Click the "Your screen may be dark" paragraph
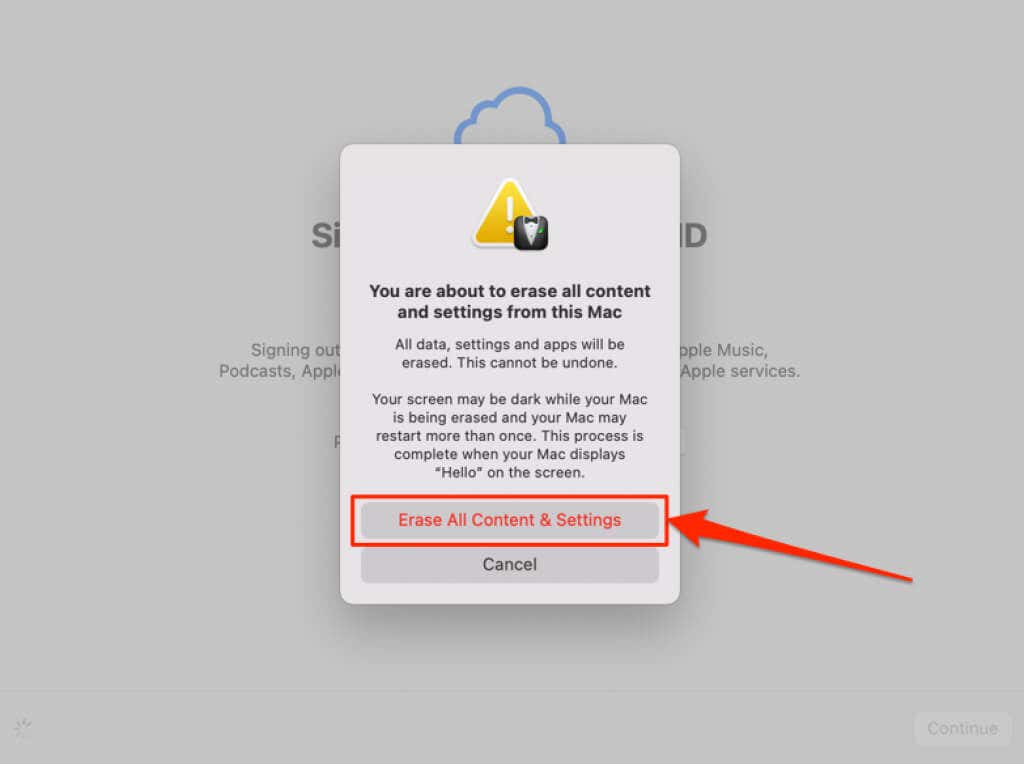The image size is (1024, 764). [509, 436]
